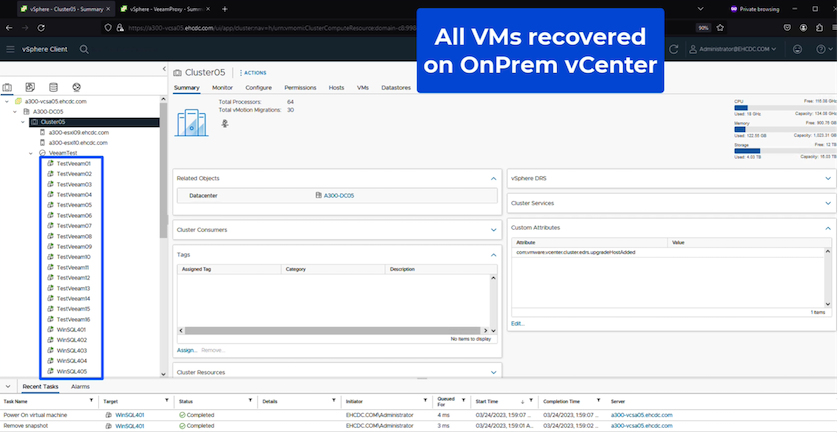Image resolution: width=840 pixels, height=434 pixels.
Task: Collapse VeeamTest resource pool node
Action: pyautogui.click(x=32, y=153)
